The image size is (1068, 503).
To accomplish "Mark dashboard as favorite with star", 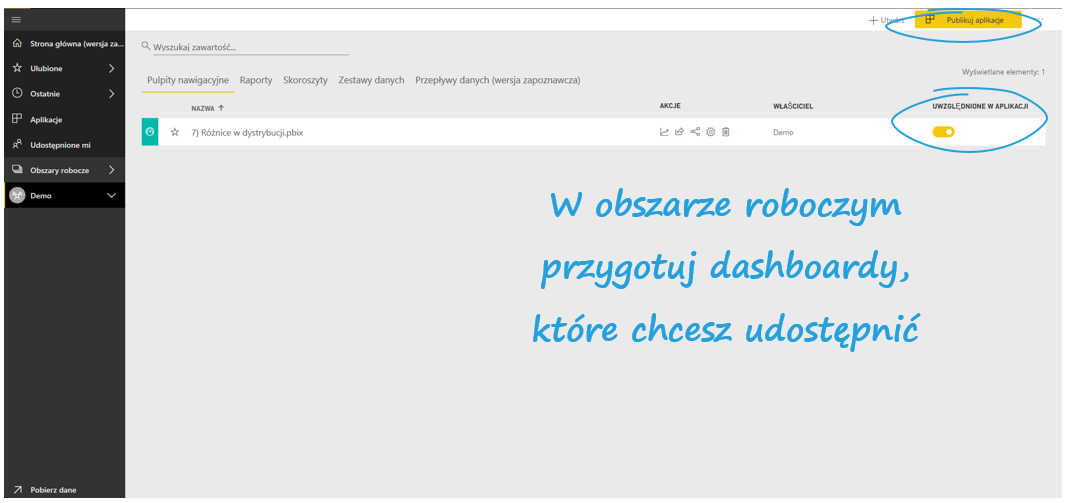I will pos(174,132).
